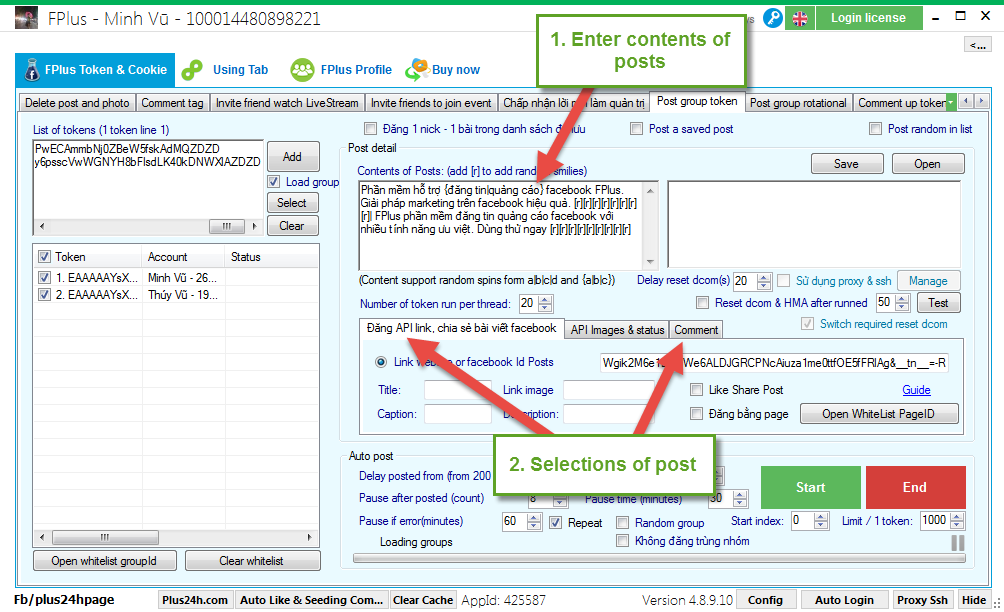Collapse panel with the '<...' button

978,45
